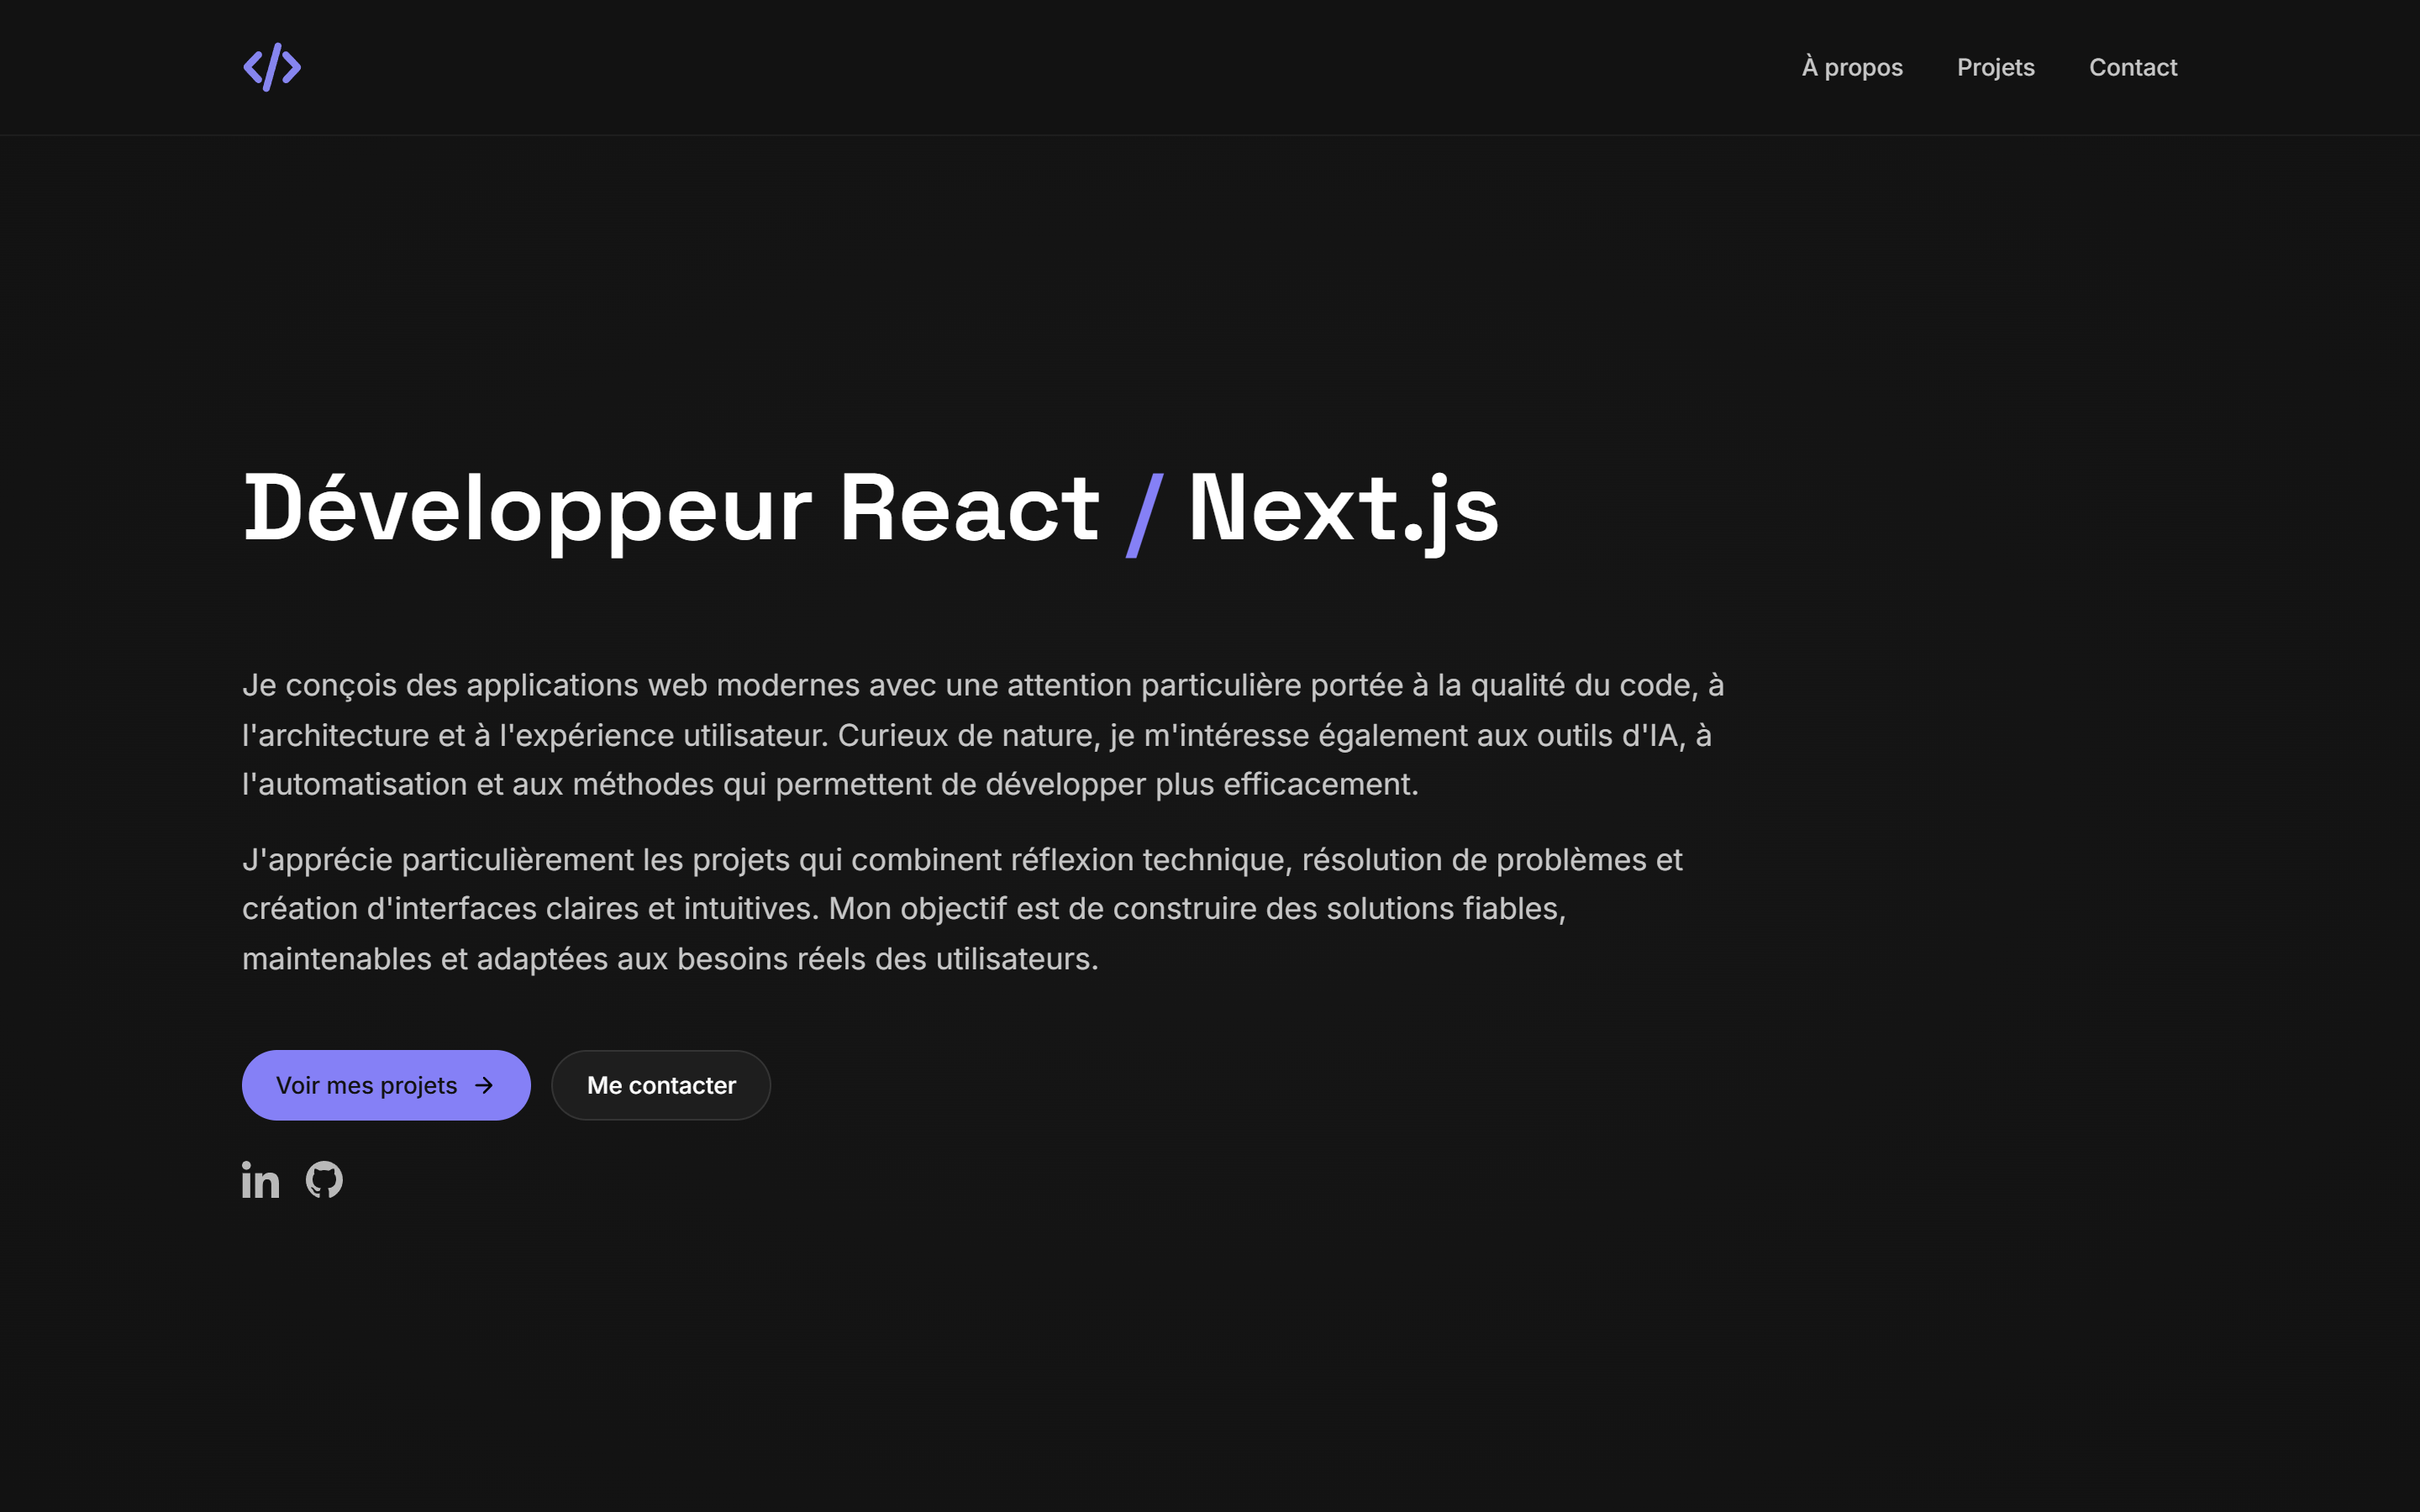Open the GitHub profile icon
This screenshot has height=1512, width=2420.
(x=324, y=1180)
